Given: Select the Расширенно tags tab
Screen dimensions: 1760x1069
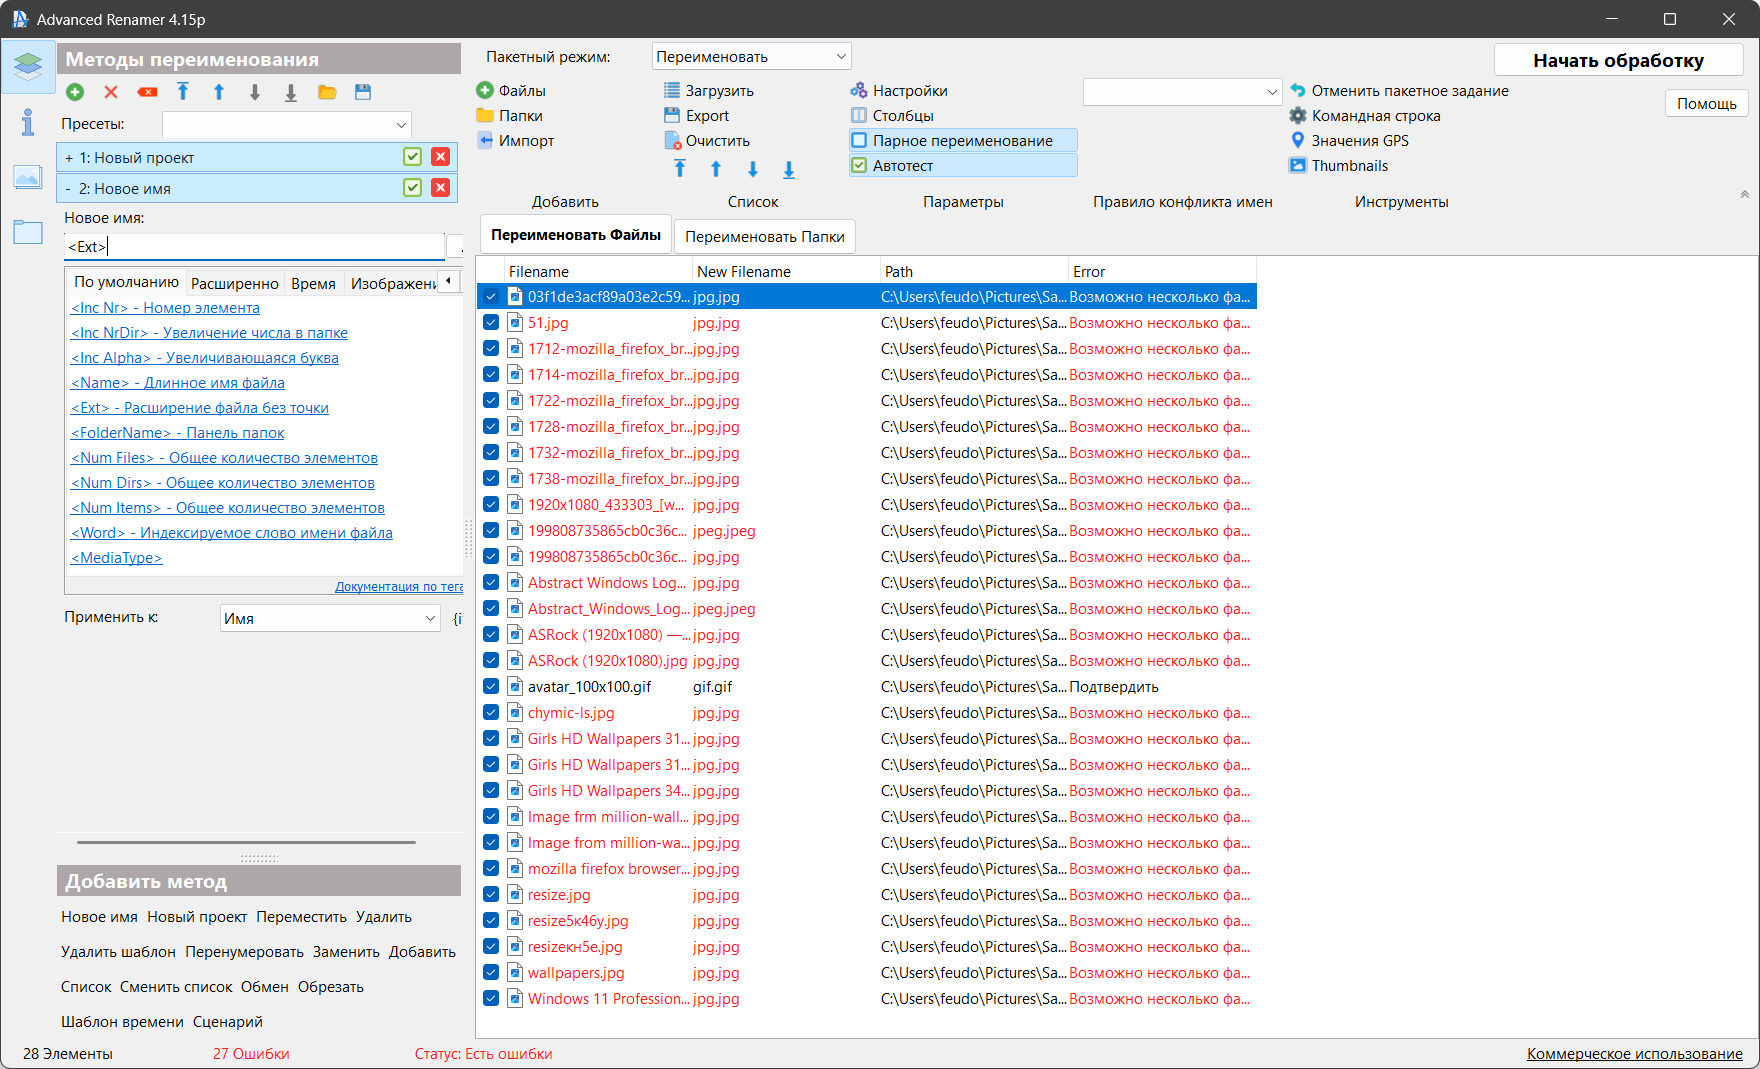Looking at the screenshot, I should tap(234, 283).
